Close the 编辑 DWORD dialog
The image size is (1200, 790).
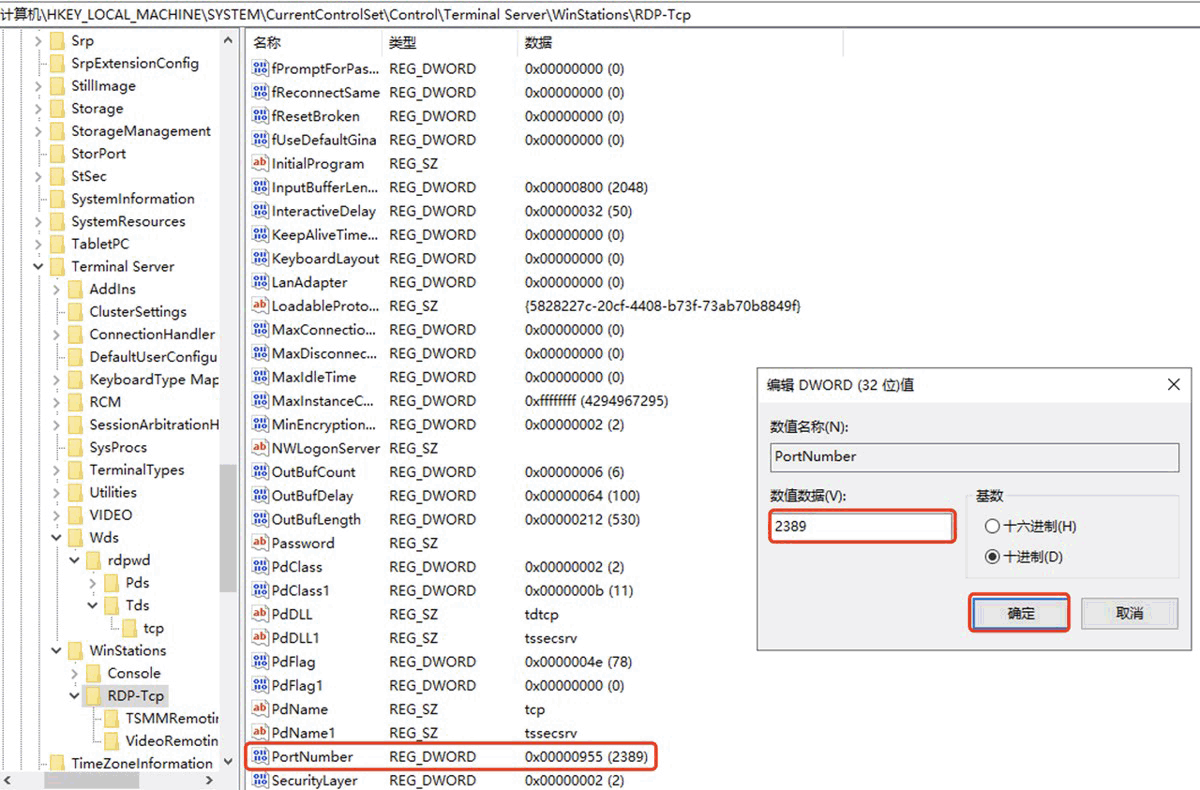1174,385
